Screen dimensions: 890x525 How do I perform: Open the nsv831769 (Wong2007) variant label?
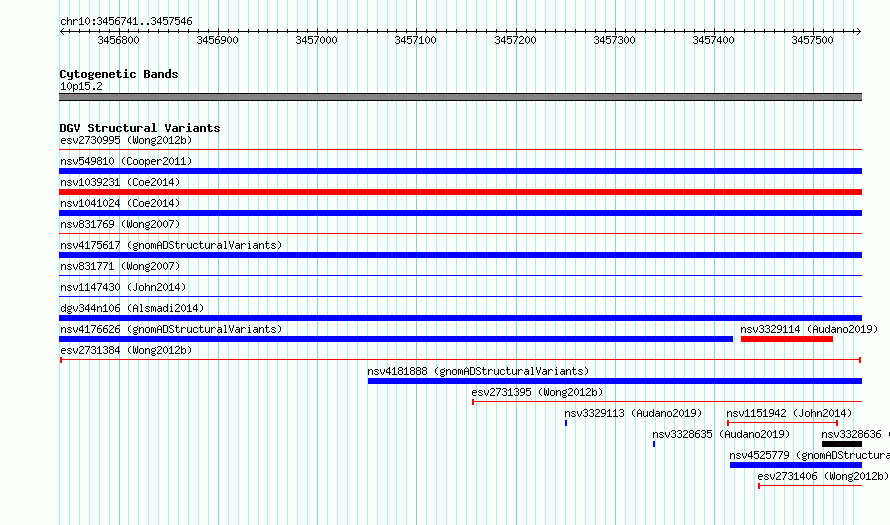click(120, 224)
